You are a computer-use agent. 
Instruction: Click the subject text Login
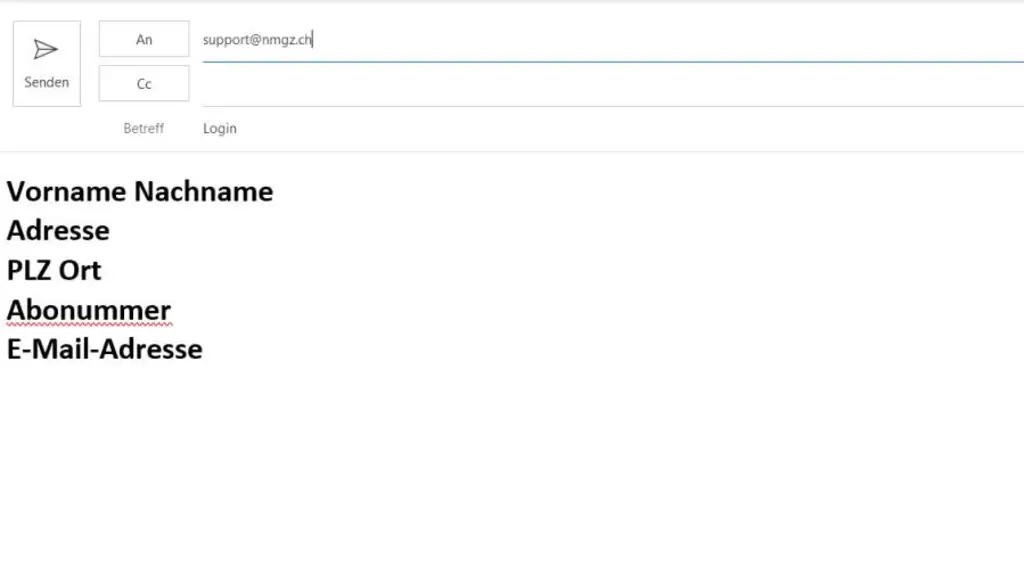pos(220,128)
